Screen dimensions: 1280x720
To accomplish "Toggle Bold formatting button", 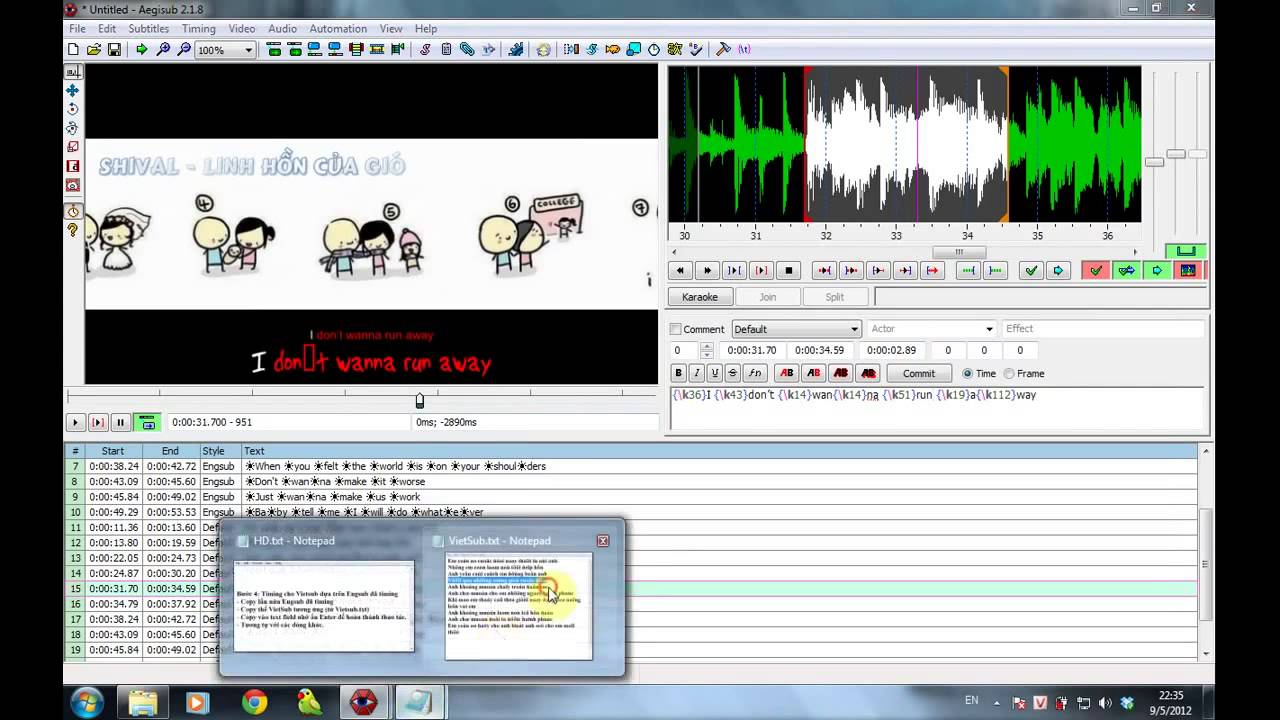I will pyautogui.click(x=678, y=373).
